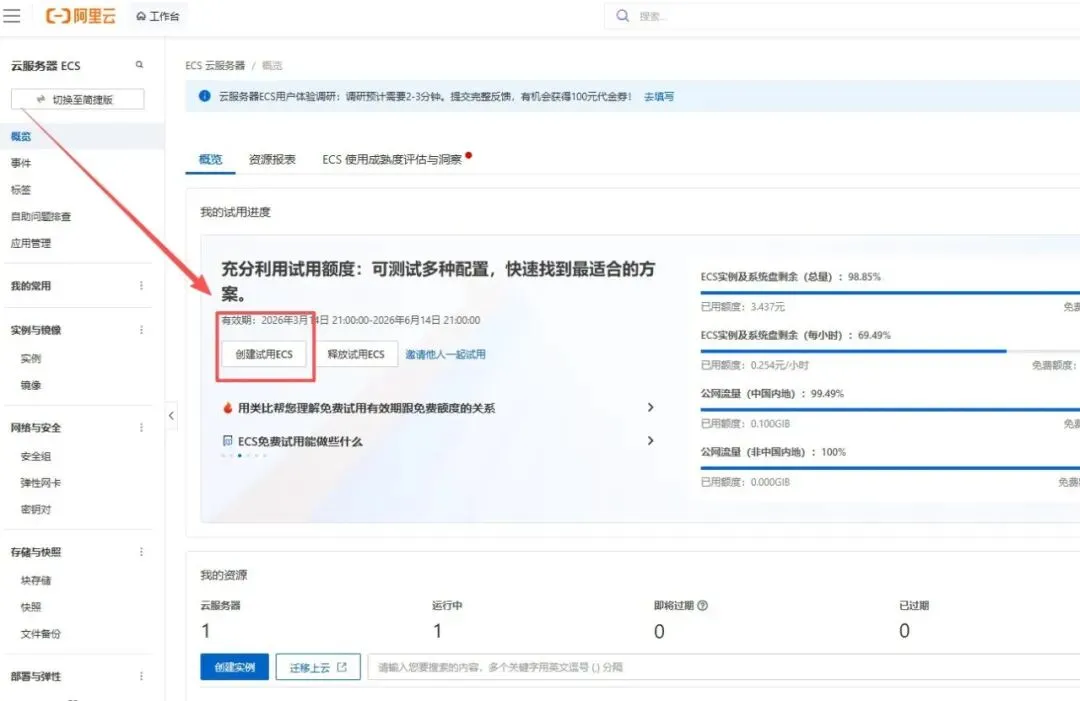The image size is (1080, 701).
Task: Open the 工作台 workbench home
Action: click(158, 16)
